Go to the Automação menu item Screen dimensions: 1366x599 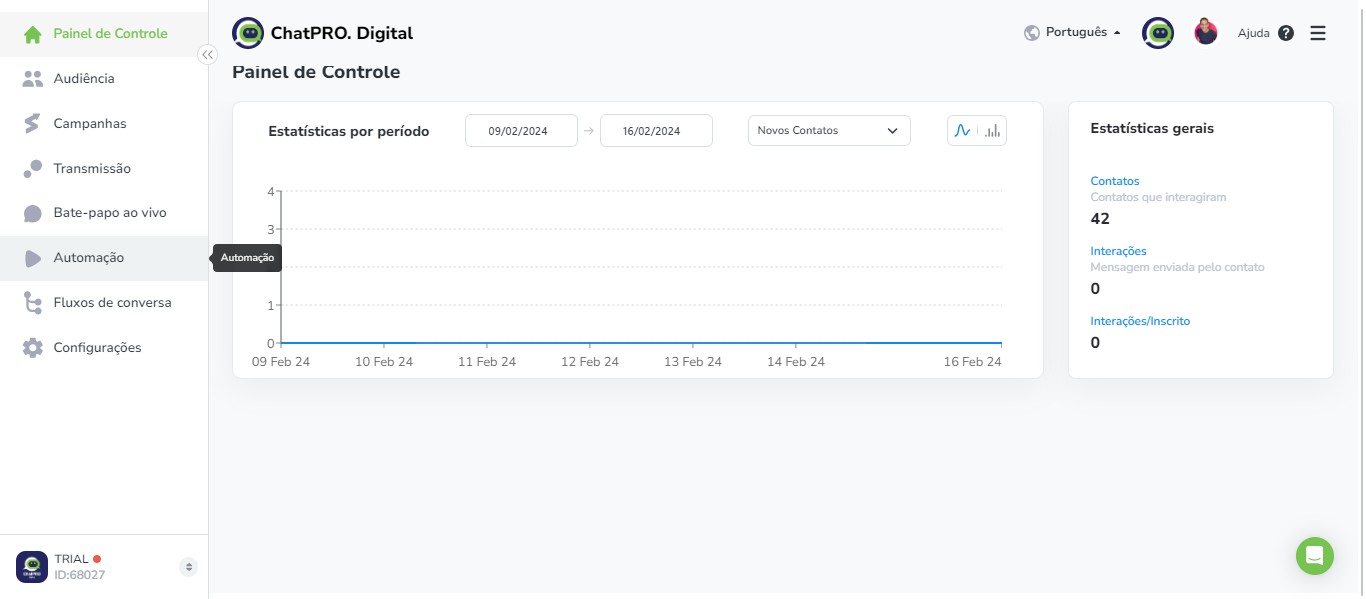(104, 258)
